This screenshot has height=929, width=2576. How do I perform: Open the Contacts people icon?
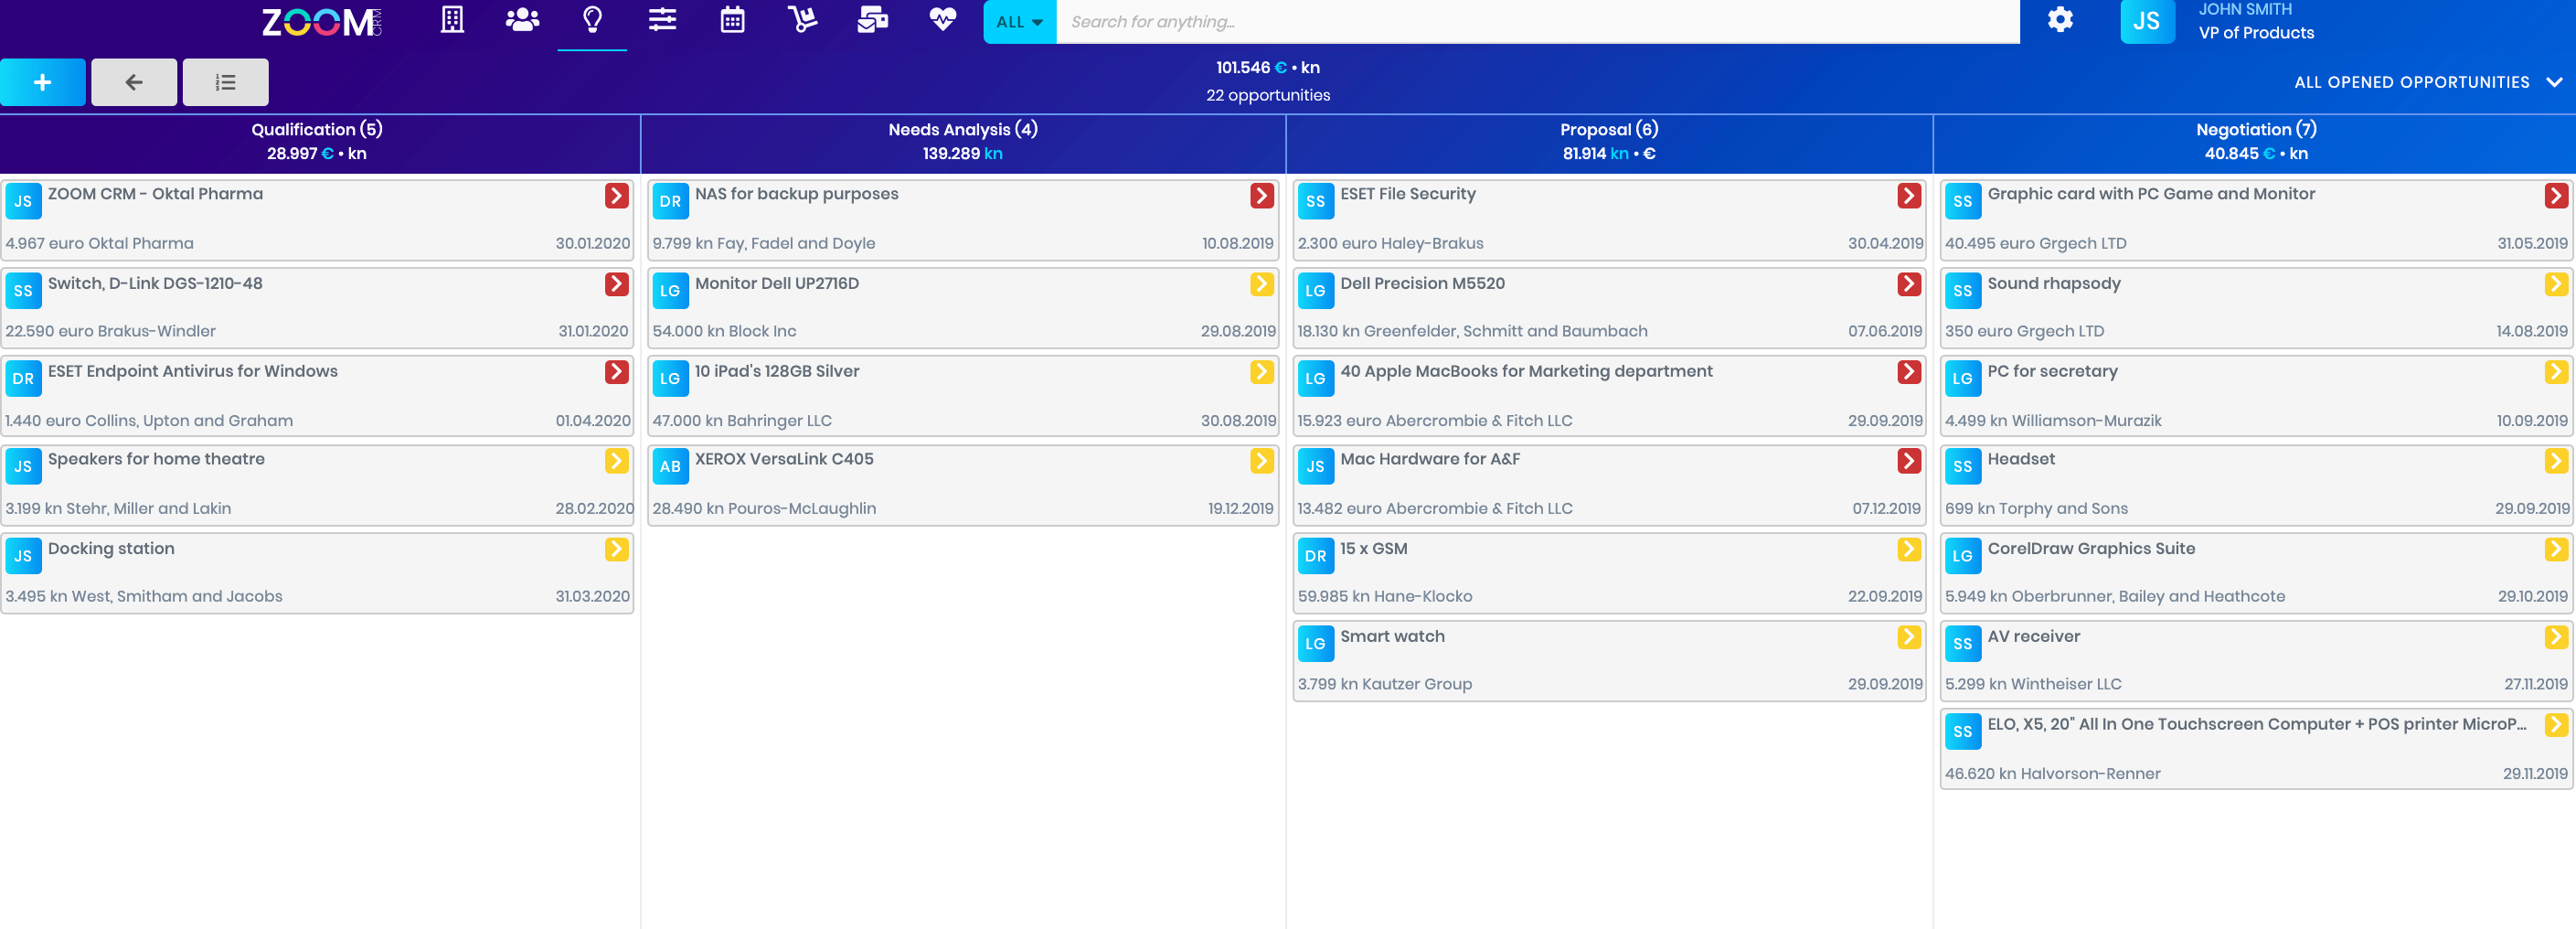[x=522, y=20]
